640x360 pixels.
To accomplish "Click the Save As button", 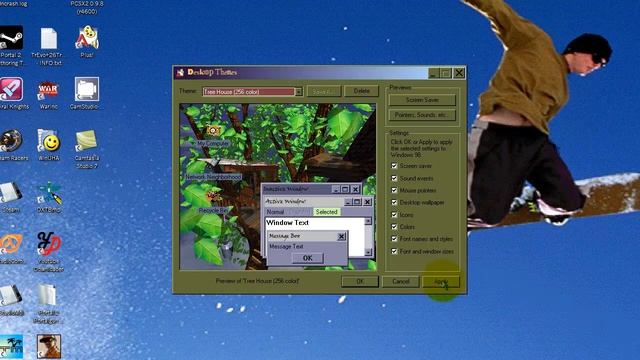I will 324,91.
